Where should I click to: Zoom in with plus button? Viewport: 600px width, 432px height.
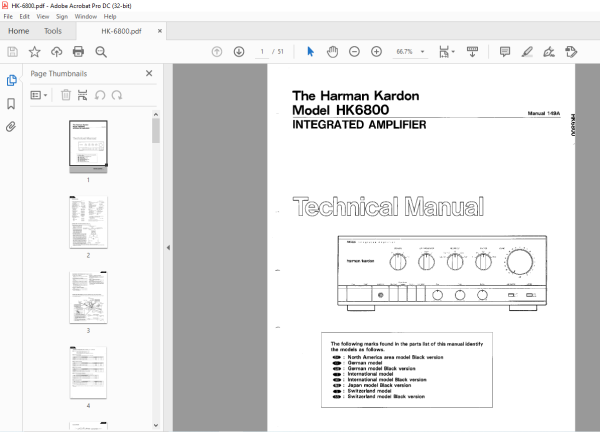click(x=377, y=52)
